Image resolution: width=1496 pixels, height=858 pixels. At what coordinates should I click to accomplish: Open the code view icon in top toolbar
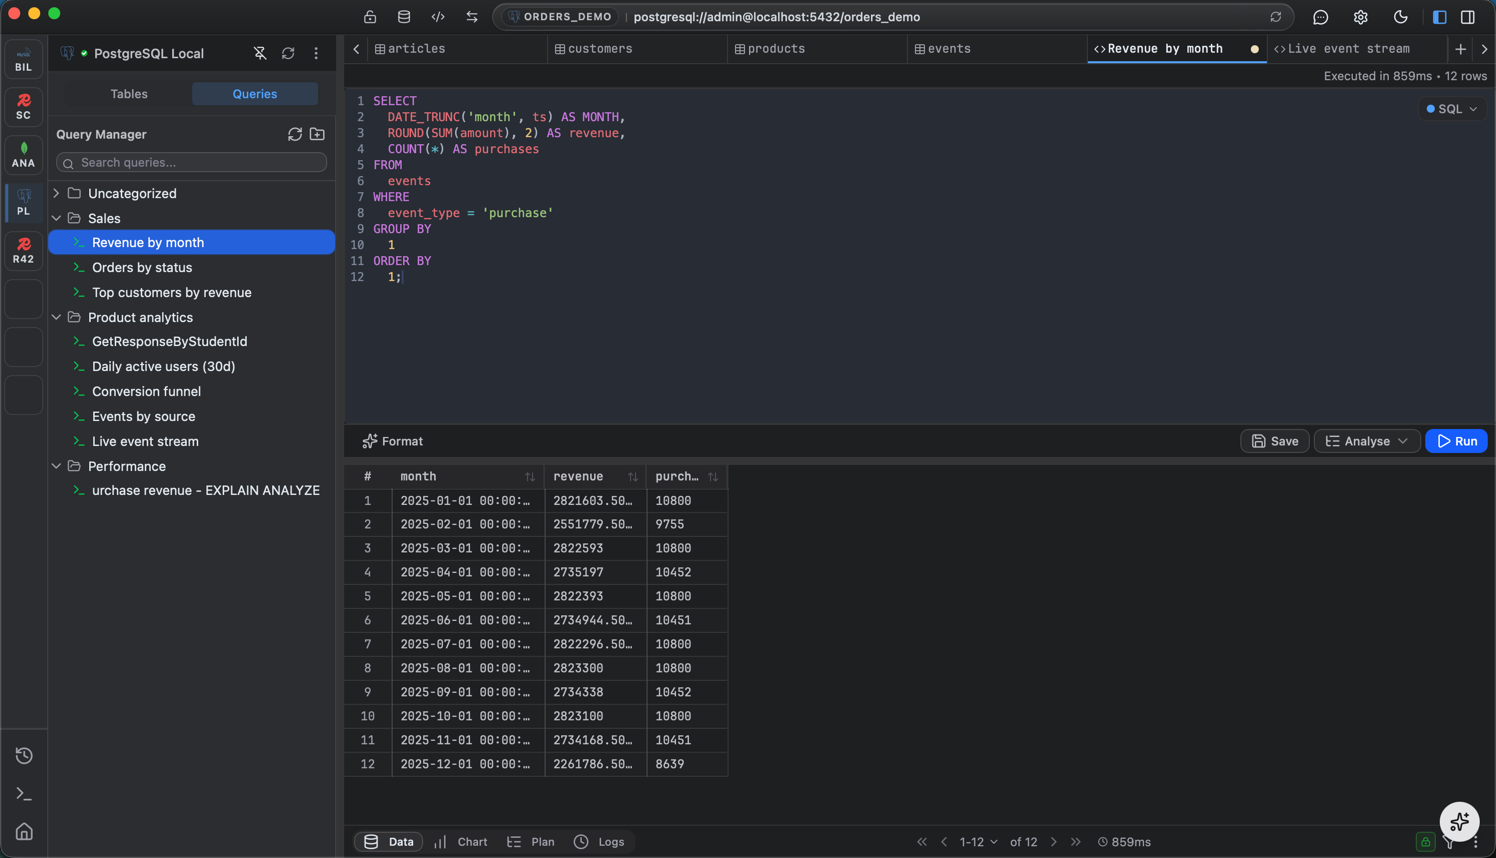[438, 17]
